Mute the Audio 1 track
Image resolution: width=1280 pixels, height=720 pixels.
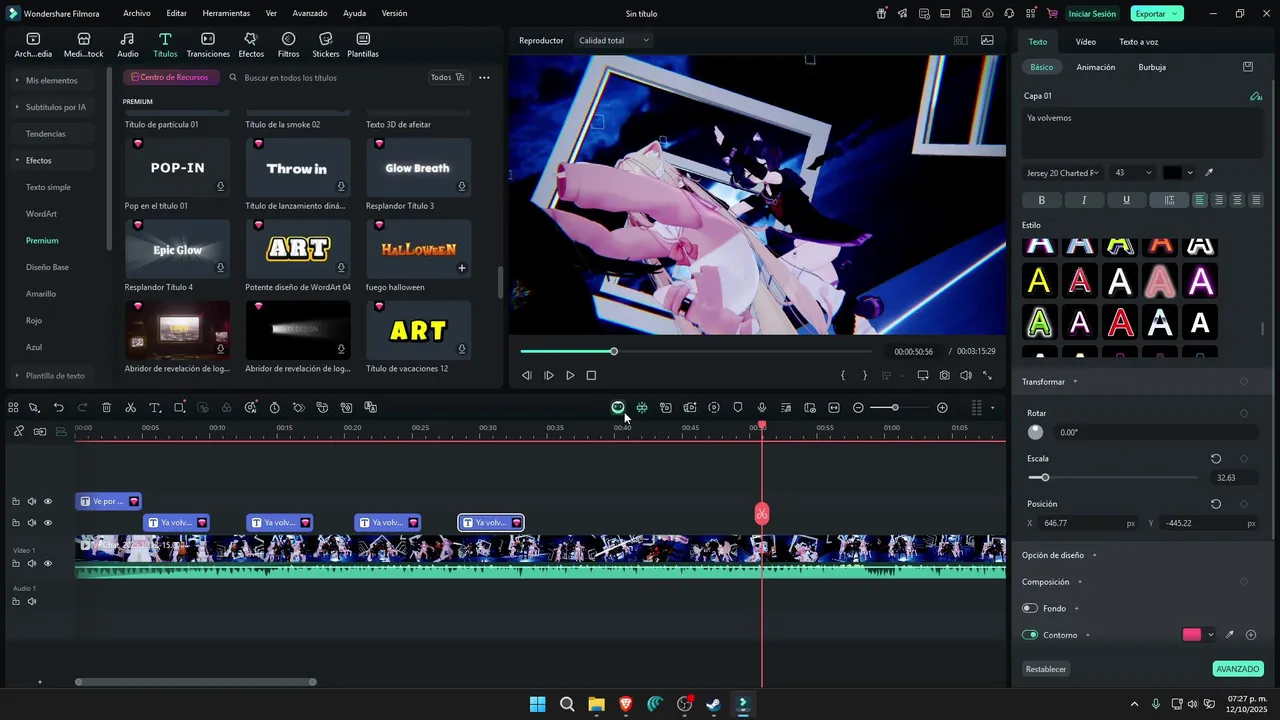coord(32,602)
